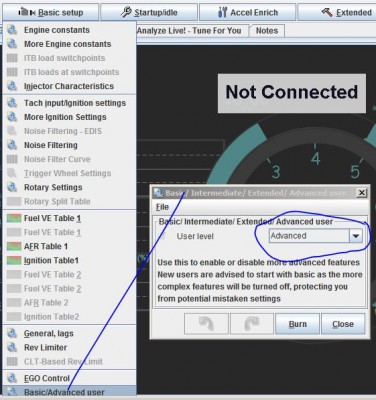376x400 pixels.
Task: Open AFR Table 1
Action: 69,246
